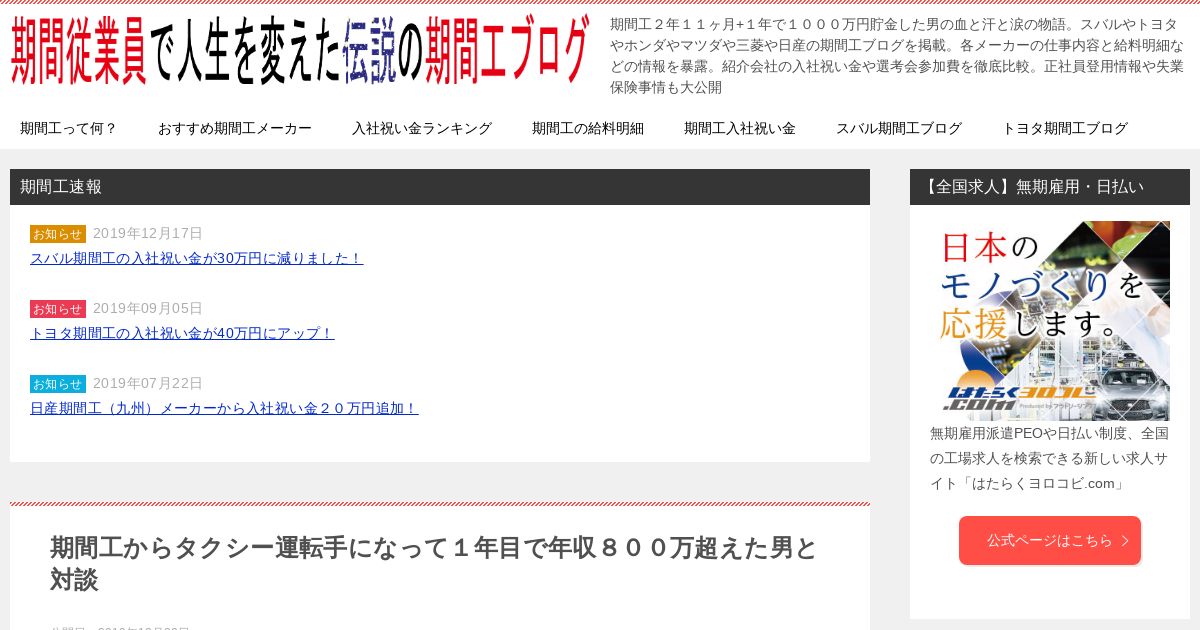Open the taxi driver interview article title
This screenshot has width=1200, height=630.
click(x=434, y=563)
